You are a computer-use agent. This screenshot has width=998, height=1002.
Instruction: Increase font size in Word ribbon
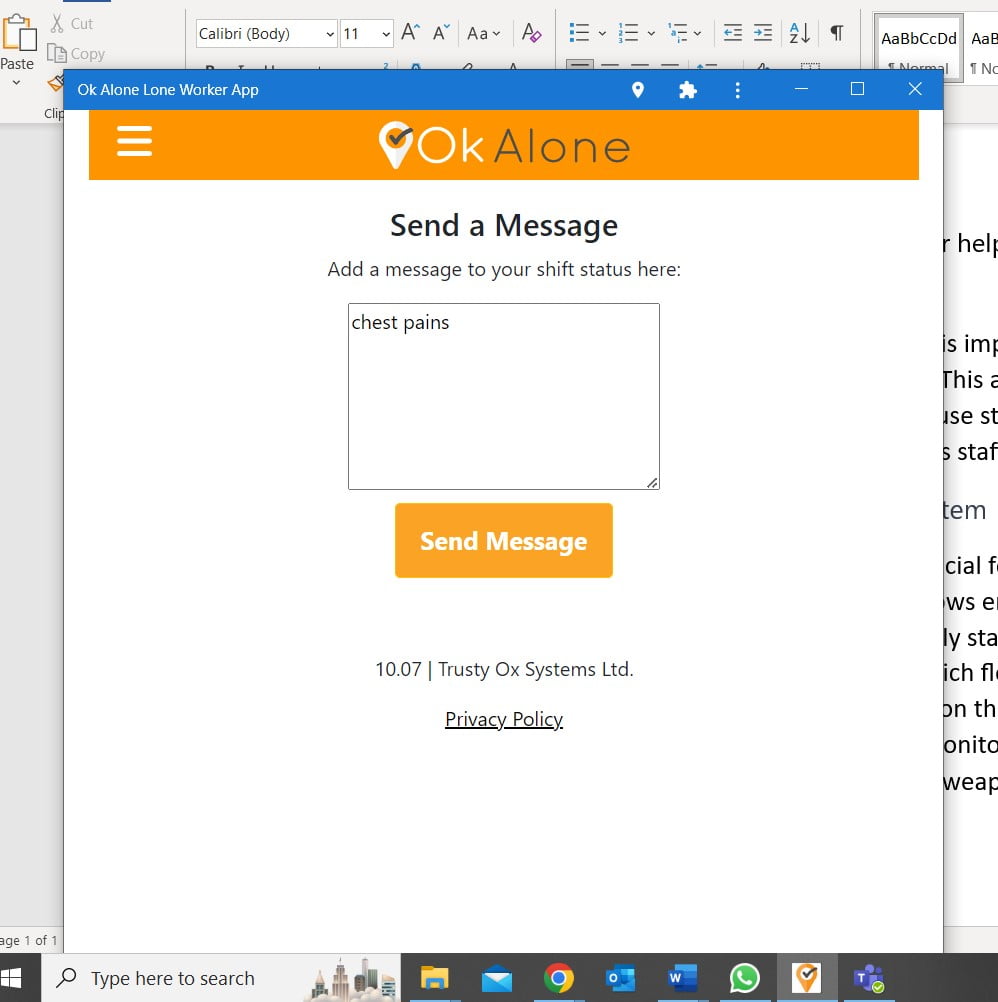(x=410, y=32)
